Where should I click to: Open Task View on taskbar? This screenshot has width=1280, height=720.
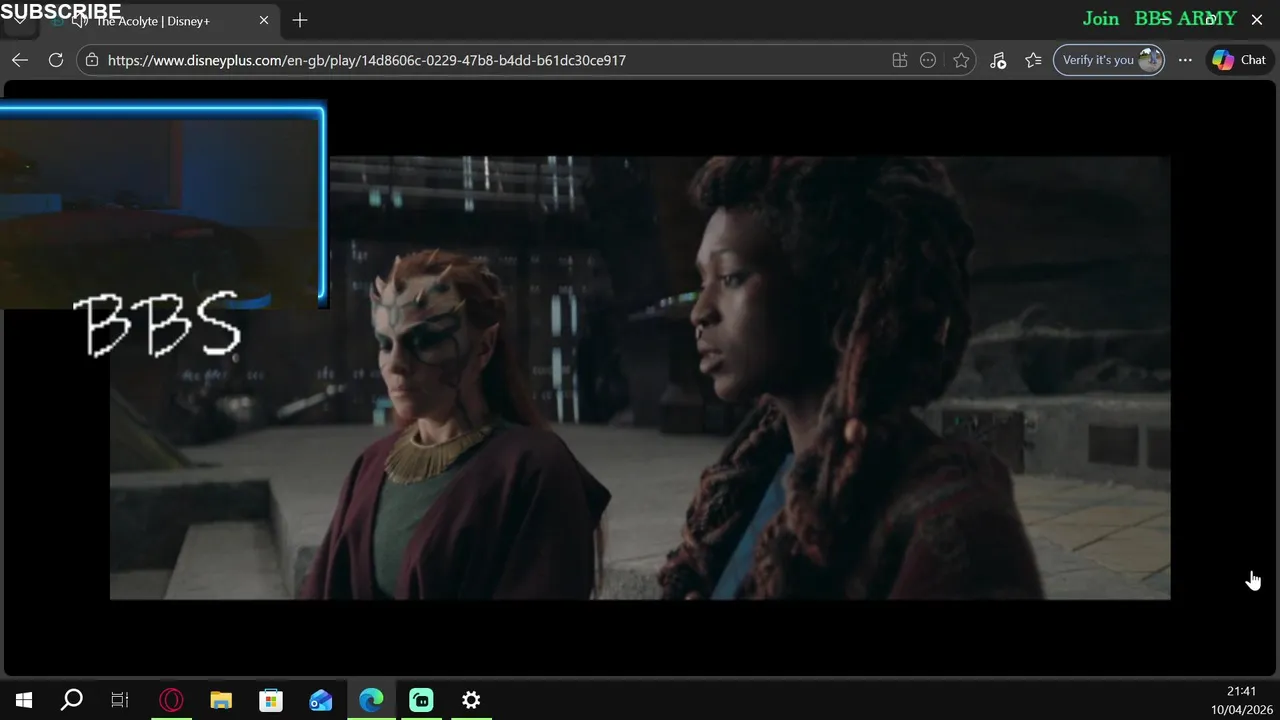(x=120, y=700)
